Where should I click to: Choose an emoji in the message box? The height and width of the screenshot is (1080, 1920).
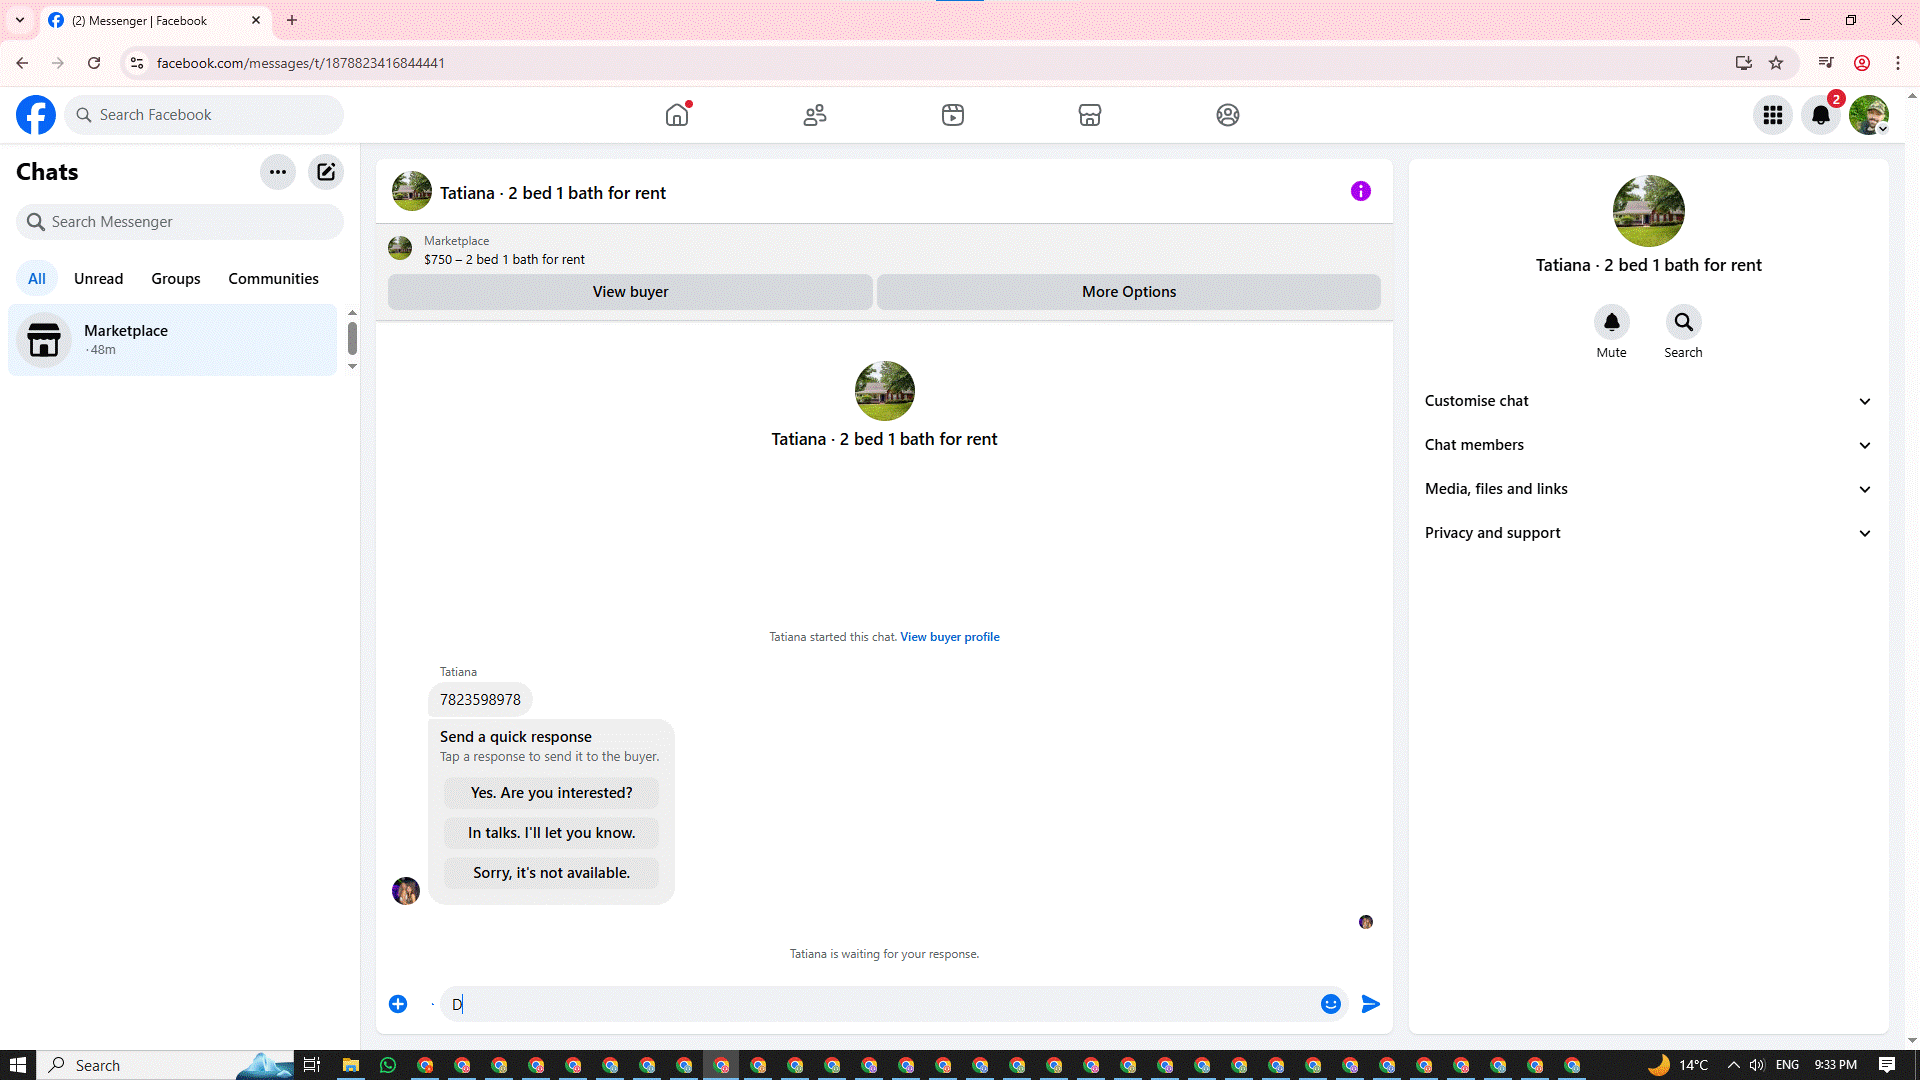1331,1004
